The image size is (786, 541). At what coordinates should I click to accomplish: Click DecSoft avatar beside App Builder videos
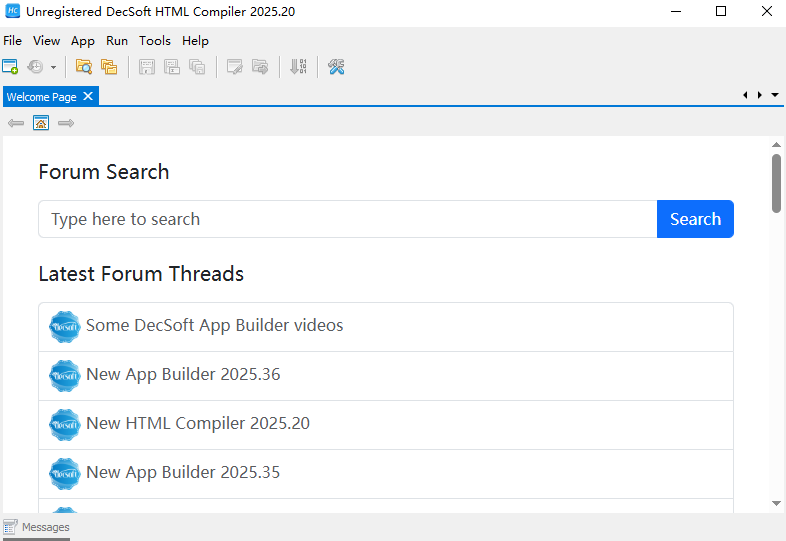(65, 327)
